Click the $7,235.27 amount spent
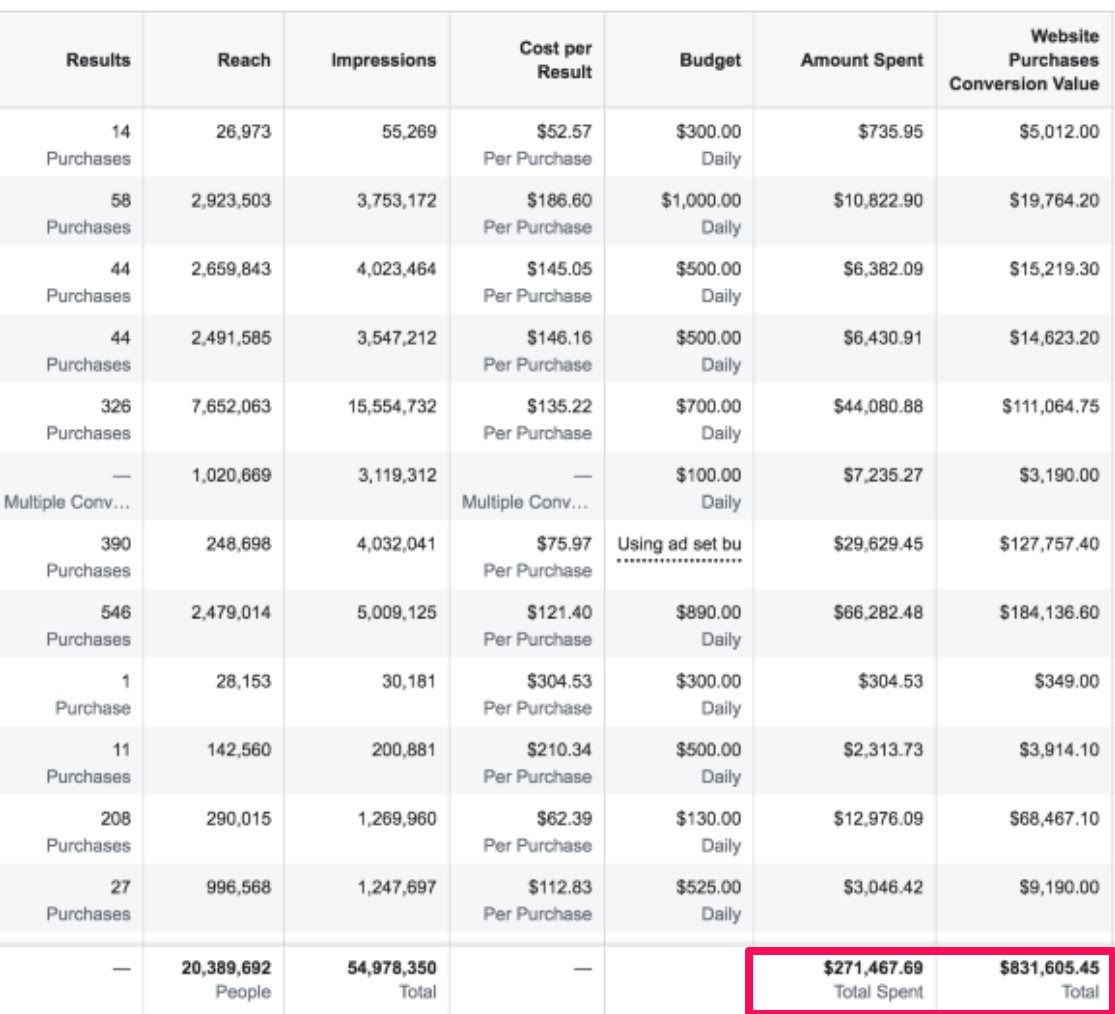The height and width of the screenshot is (1014, 1115). [x=883, y=475]
